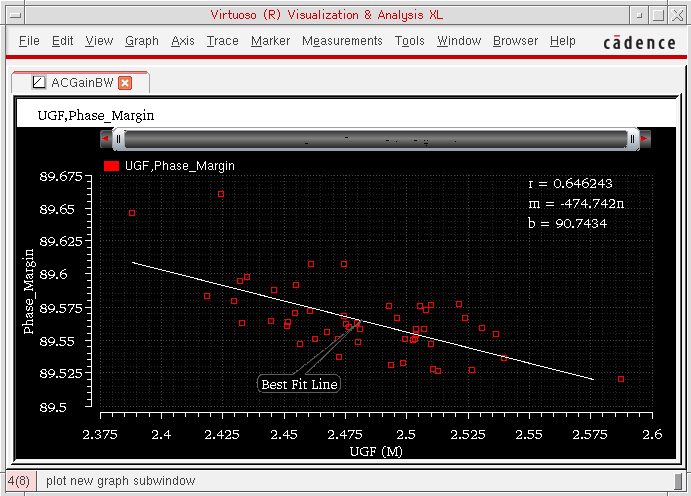691x496 pixels.
Task: Open the Graph menu
Action: click(x=141, y=41)
